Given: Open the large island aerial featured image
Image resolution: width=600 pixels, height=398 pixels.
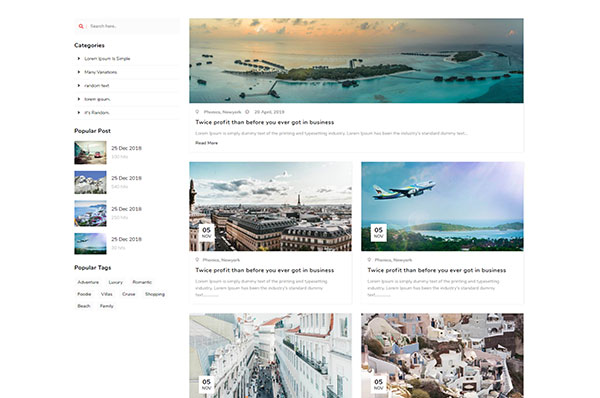Looking at the screenshot, I should pos(356,60).
